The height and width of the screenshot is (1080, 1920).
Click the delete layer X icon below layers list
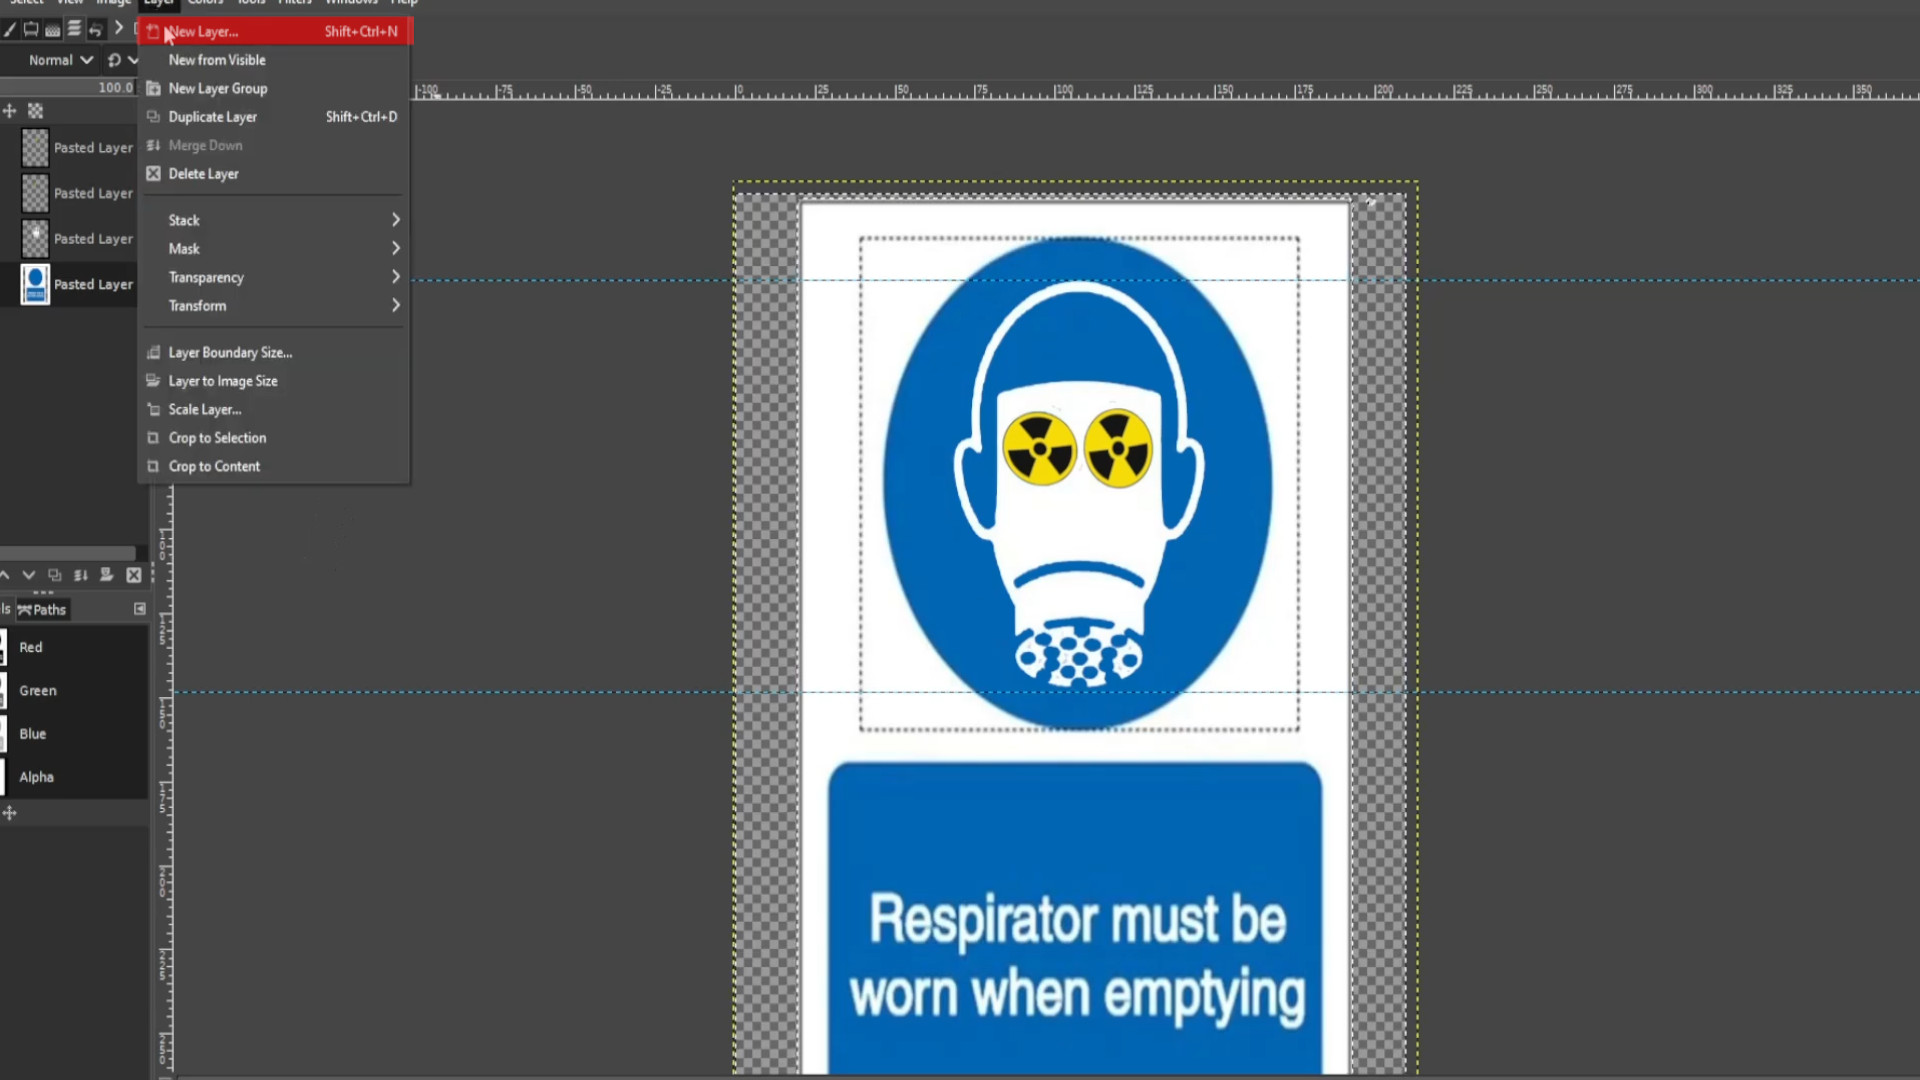(134, 575)
